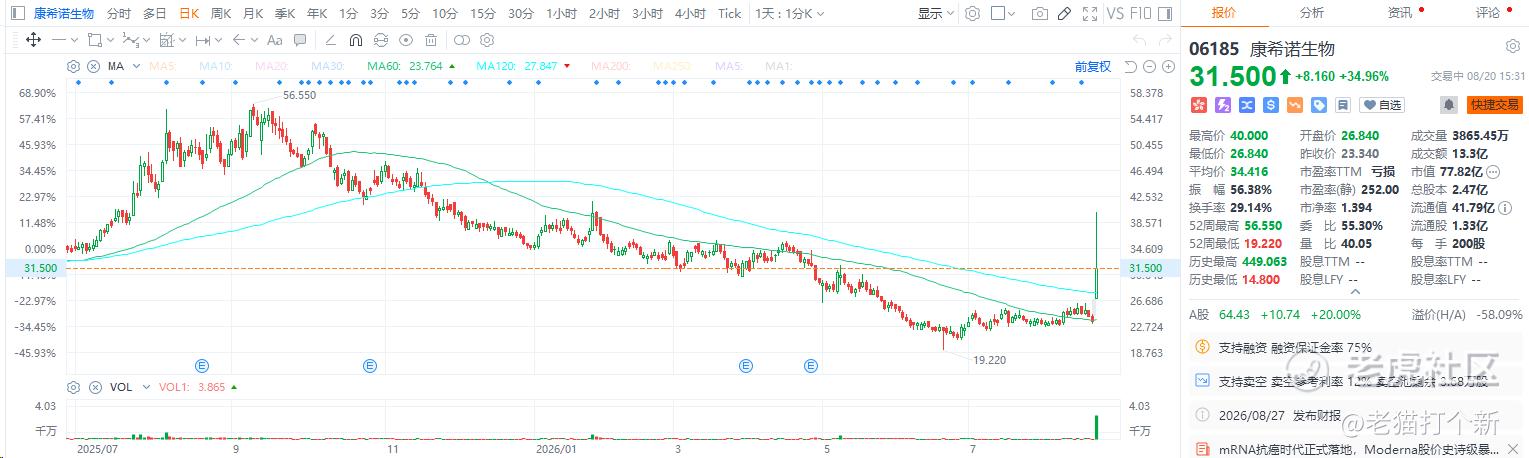
Task: Toggle the left sidebar panel icon
Action: coord(17,13)
